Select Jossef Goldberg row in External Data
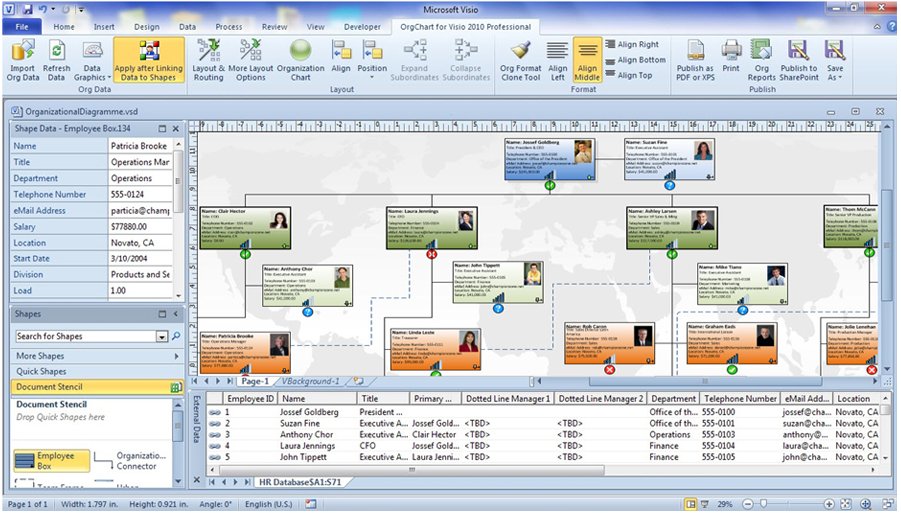This screenshot has width=901, height=515. click(x=320, y=412)
